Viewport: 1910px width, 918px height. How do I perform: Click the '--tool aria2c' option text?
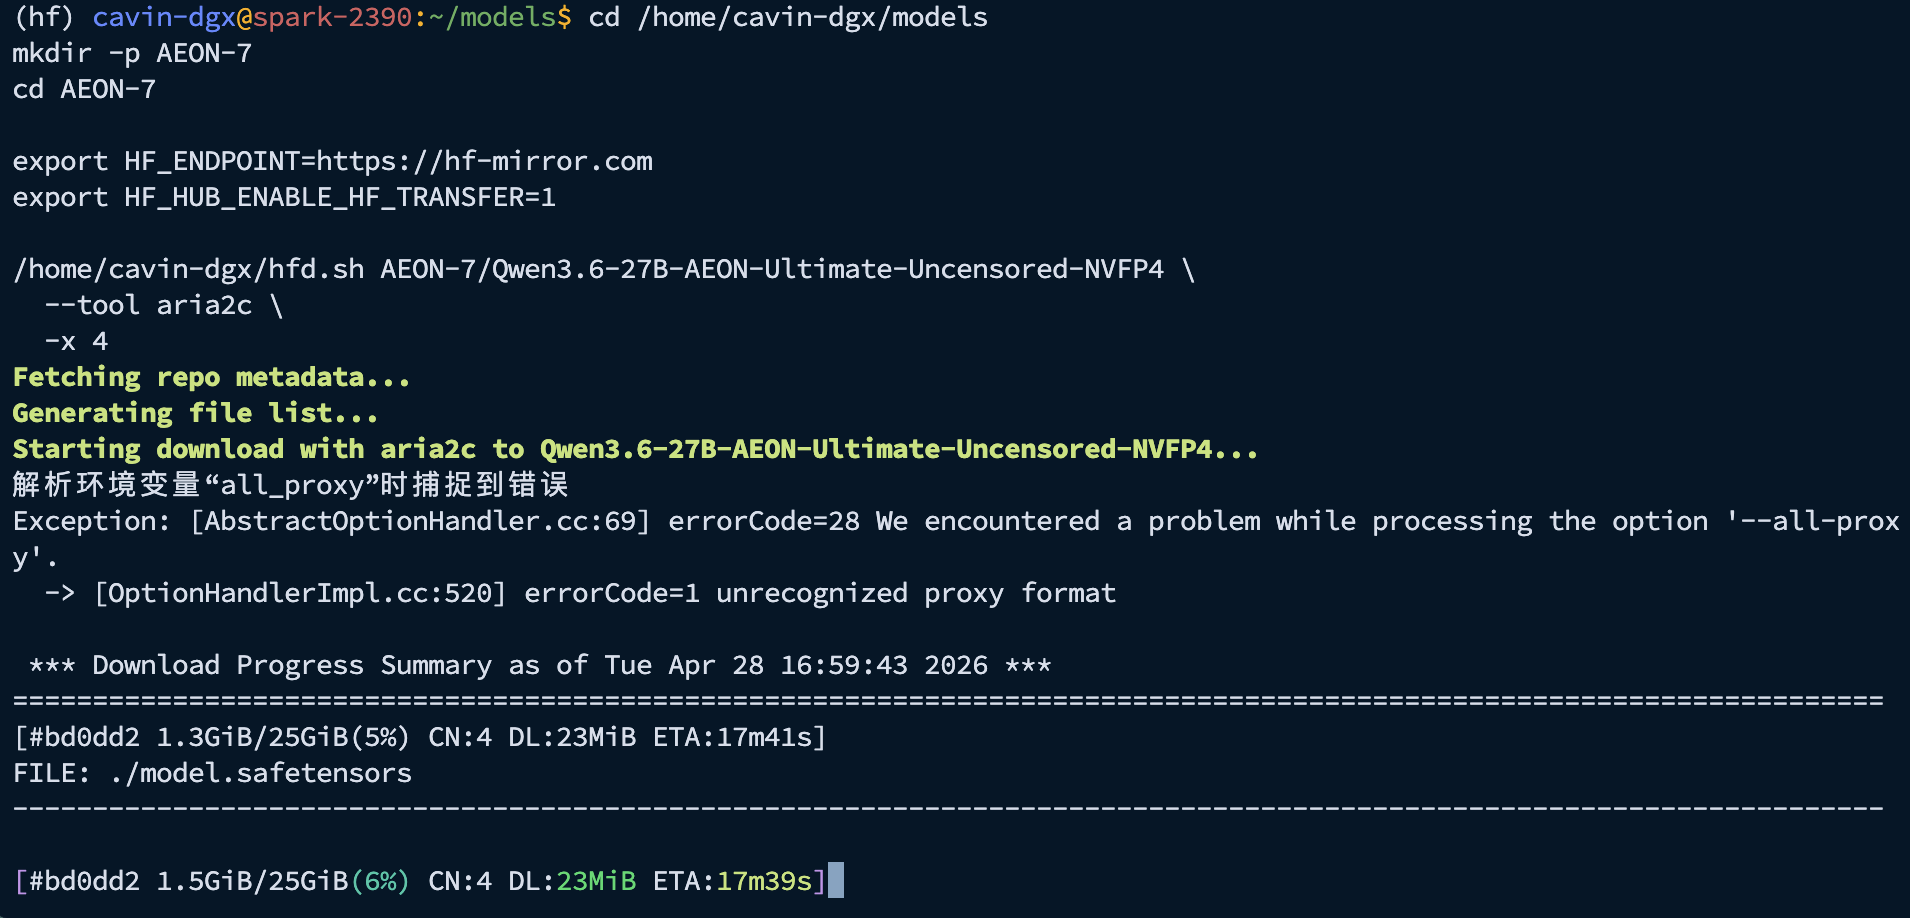tap(148, 305)
